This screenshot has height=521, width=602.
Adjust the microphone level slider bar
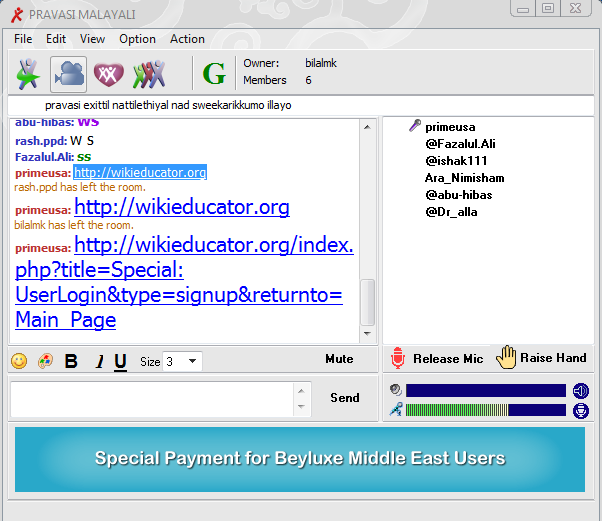(x=486, y=410)
